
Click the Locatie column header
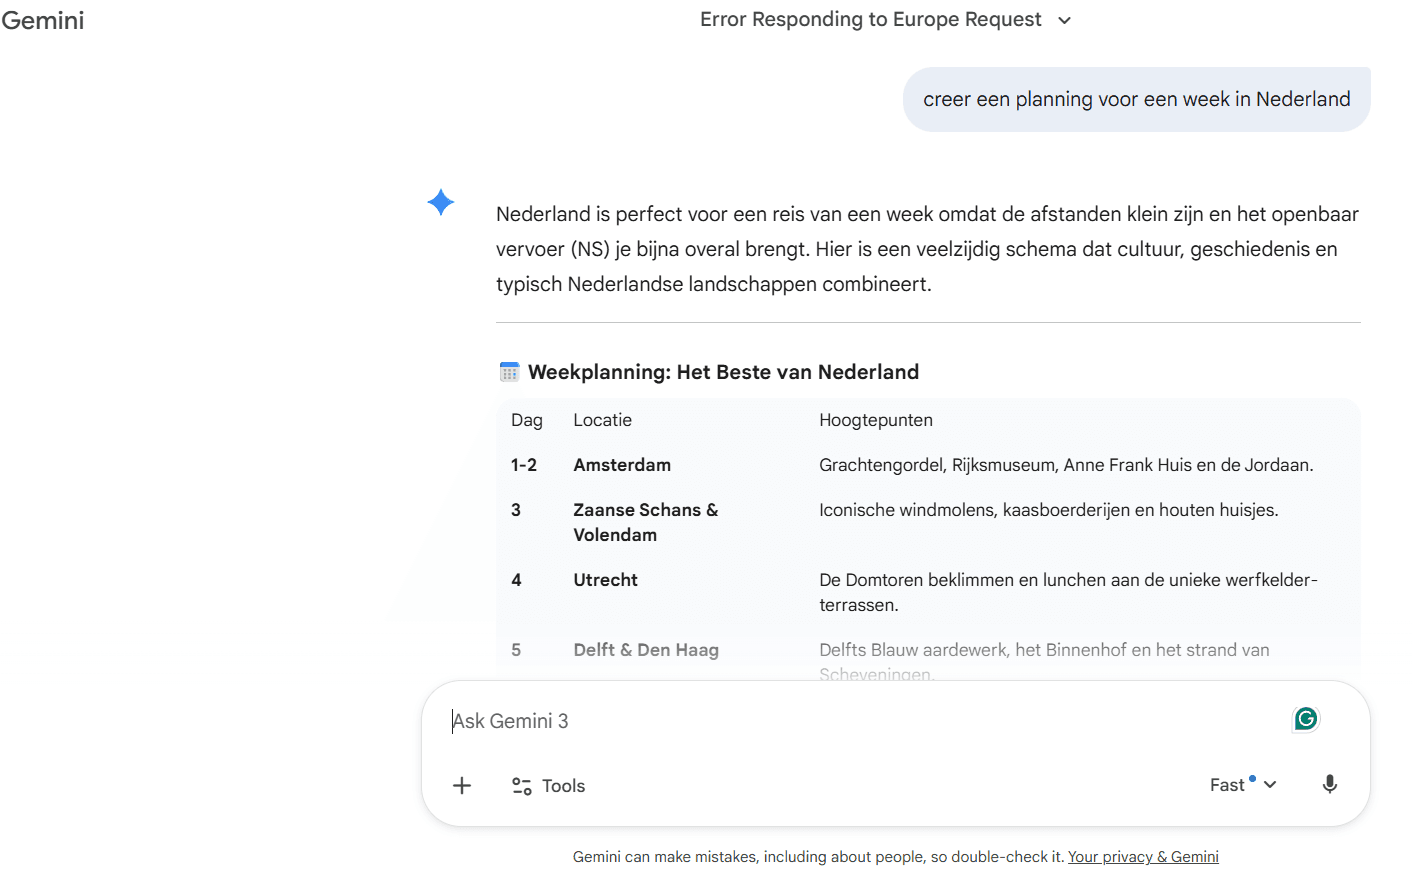(x=602, y=420)
